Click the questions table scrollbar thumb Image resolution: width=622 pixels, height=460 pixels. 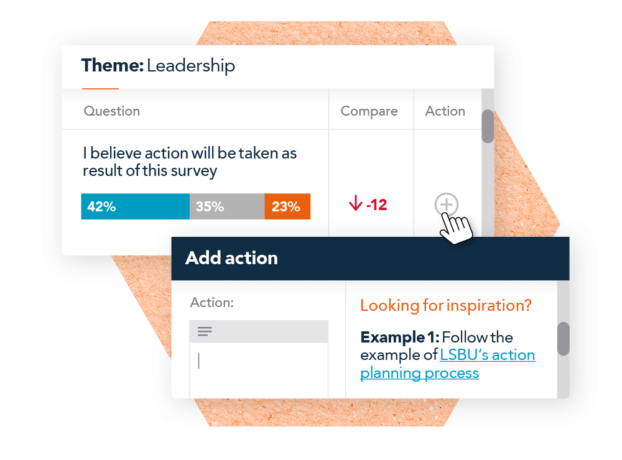488,126
